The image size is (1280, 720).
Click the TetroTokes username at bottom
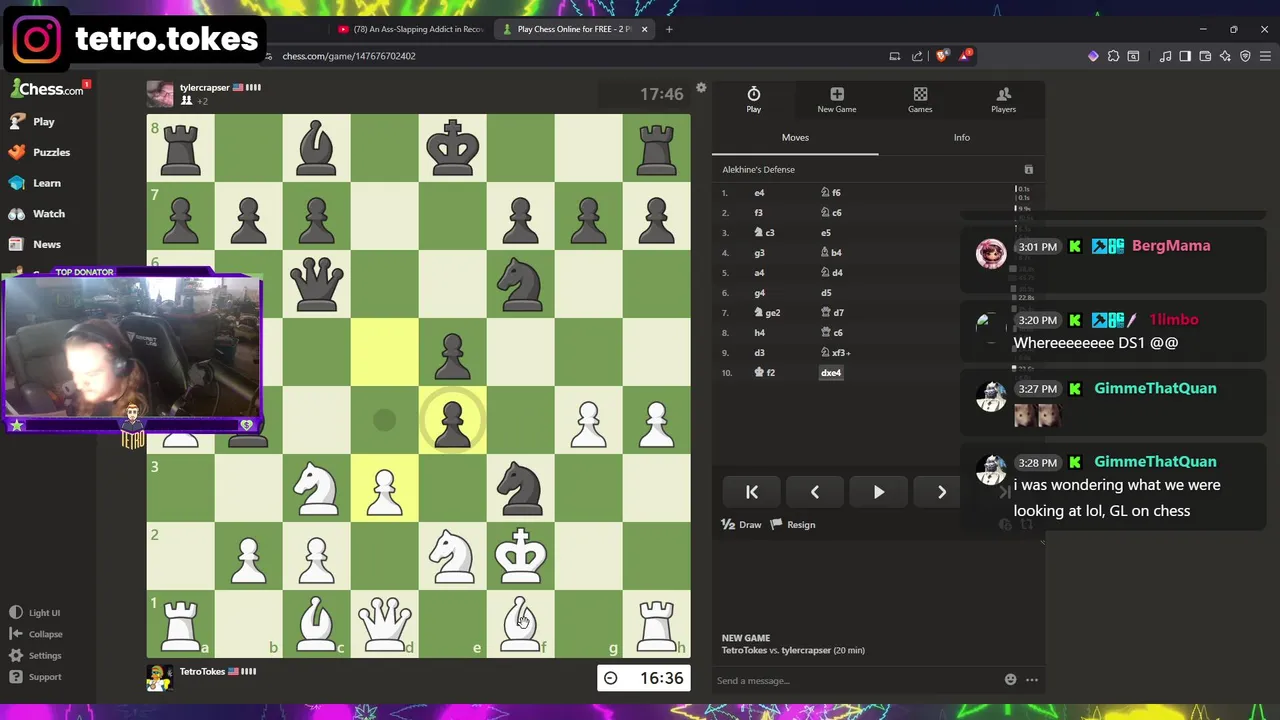pyautogui.click(x=202, y=672)
